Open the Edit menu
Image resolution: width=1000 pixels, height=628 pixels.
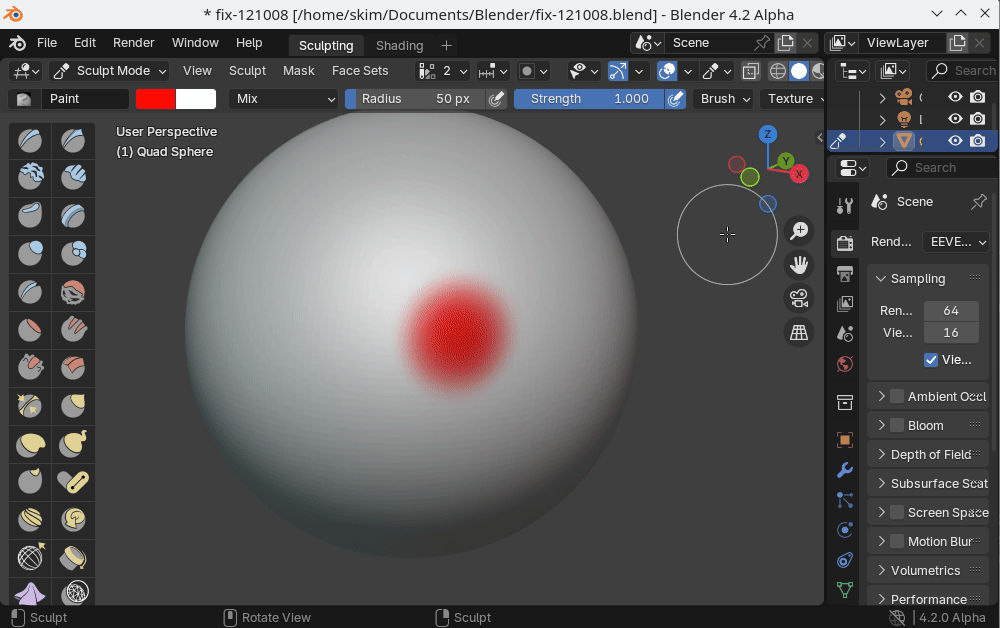(x=84, y=43)
